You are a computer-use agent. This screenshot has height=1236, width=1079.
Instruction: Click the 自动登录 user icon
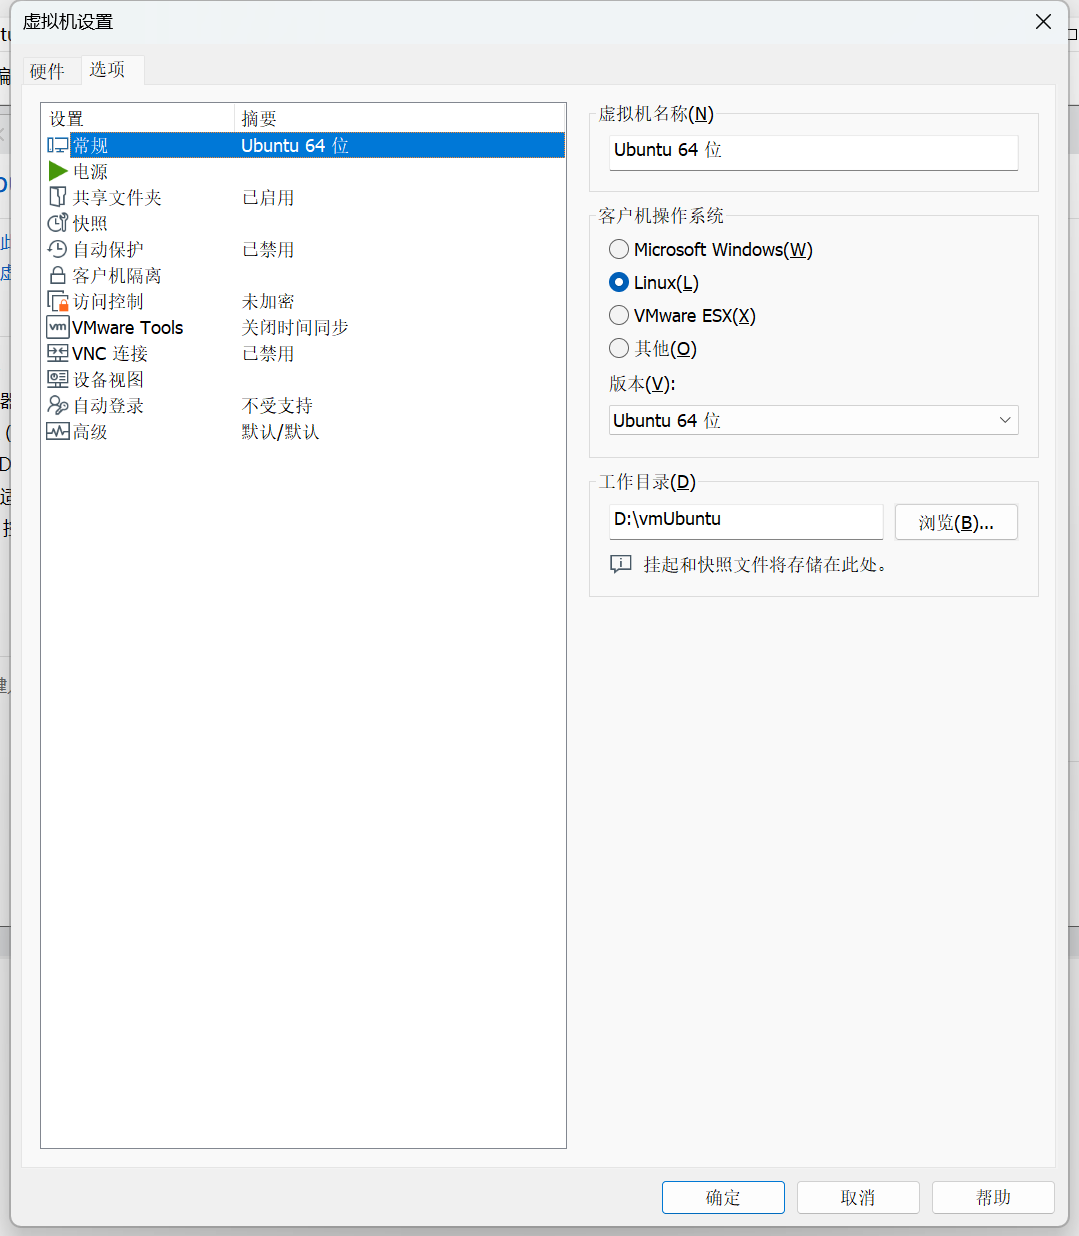click(58, 406)
